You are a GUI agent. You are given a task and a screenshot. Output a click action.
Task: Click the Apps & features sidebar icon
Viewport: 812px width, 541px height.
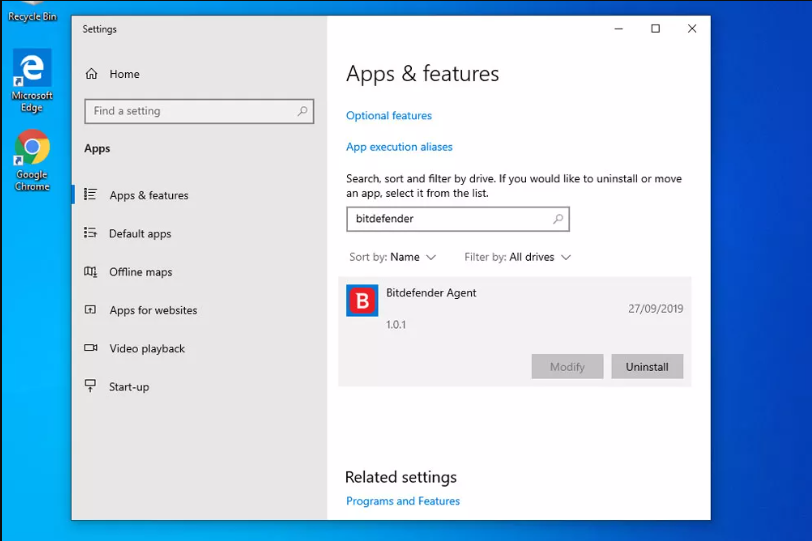[90, 195]
